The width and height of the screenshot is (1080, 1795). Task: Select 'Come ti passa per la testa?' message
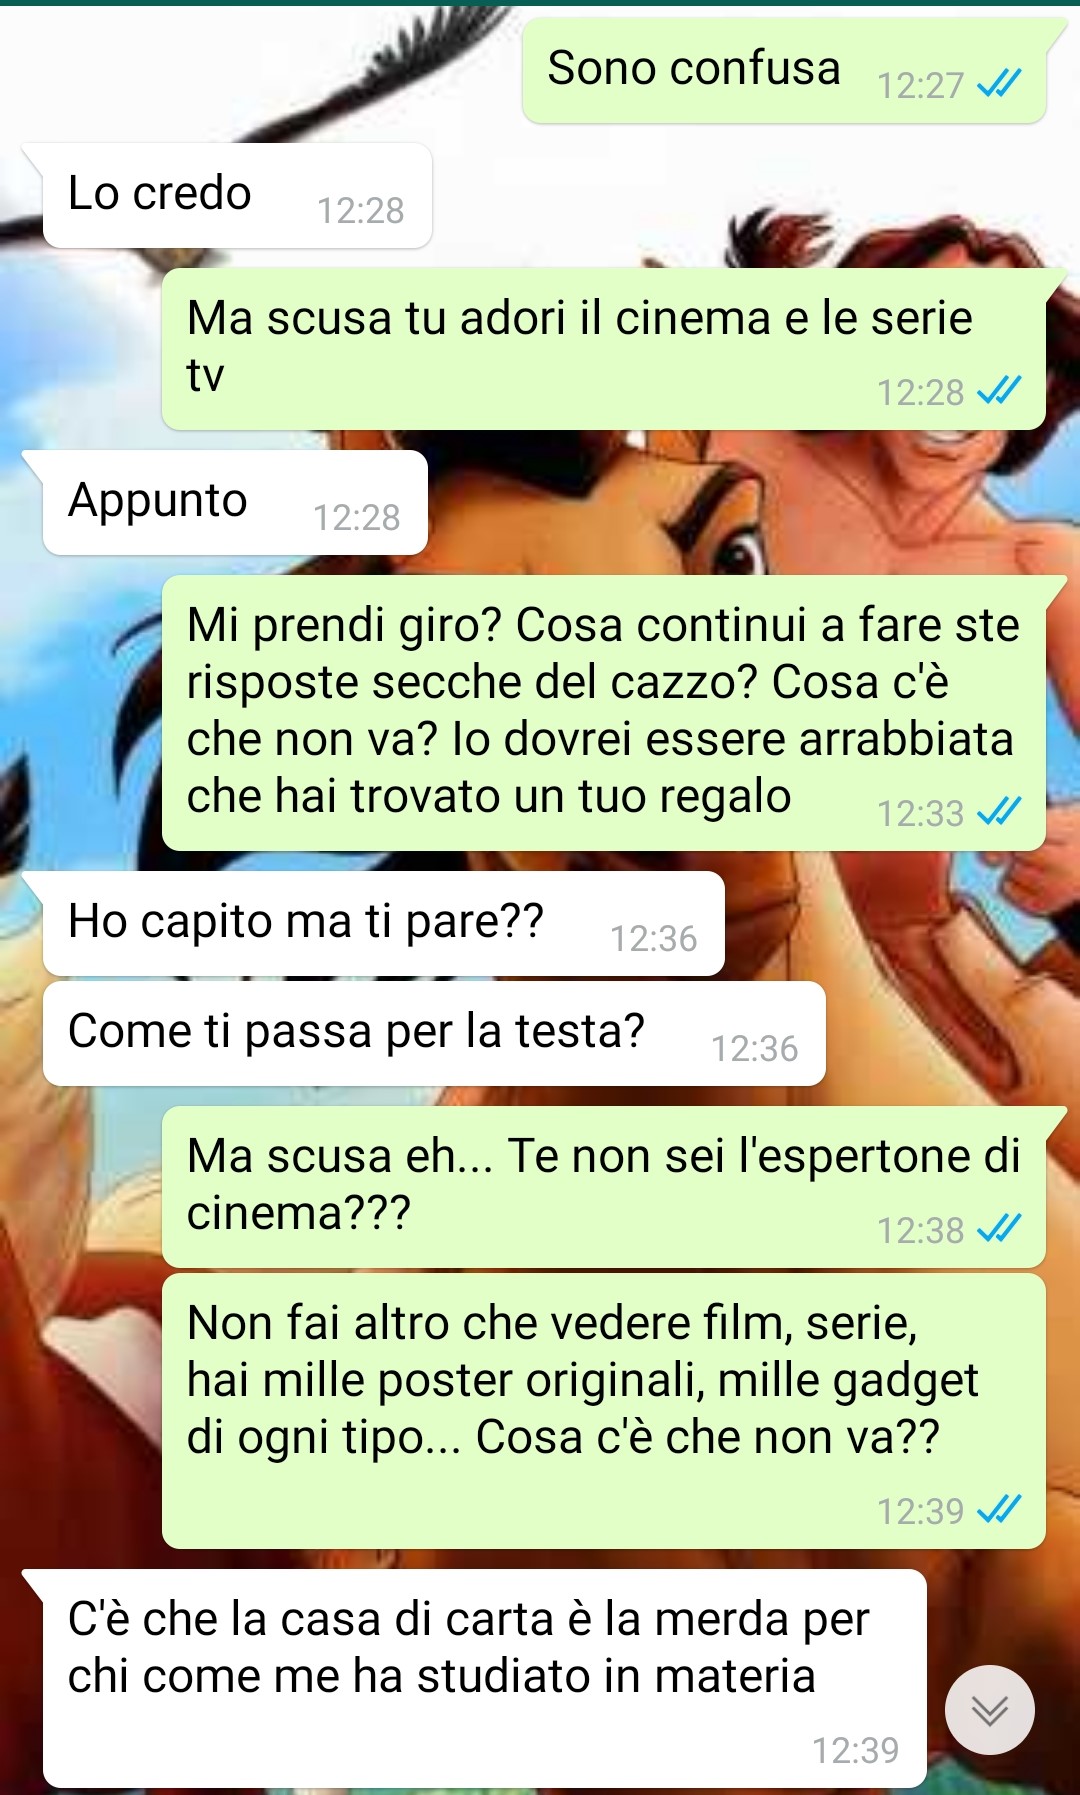[434, 1033]
